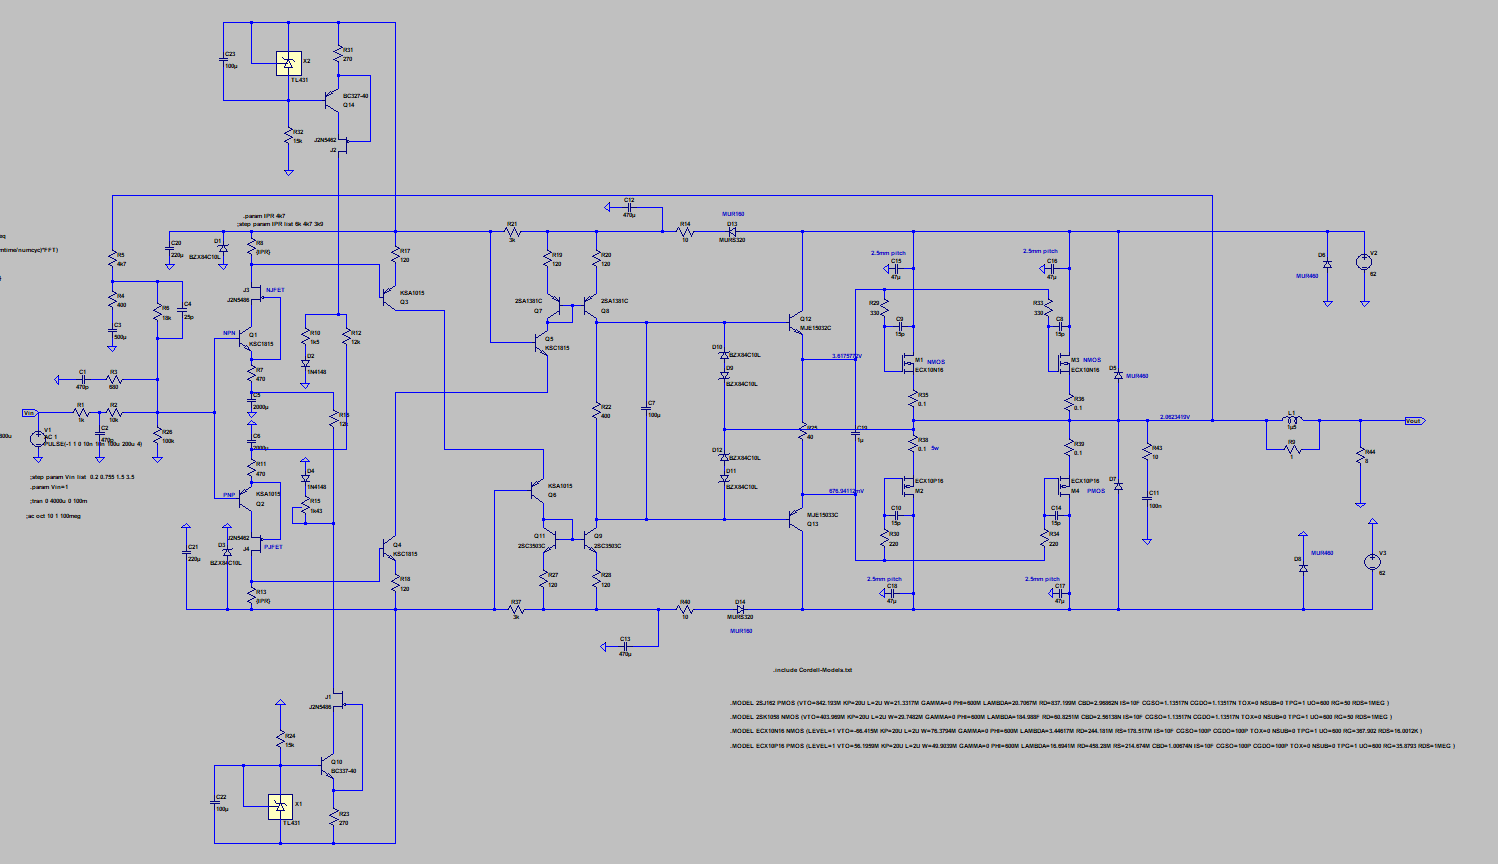Click transistor Q13 MJE15033C
Viewport: 1498px width, 864px height.
point(796,518)
